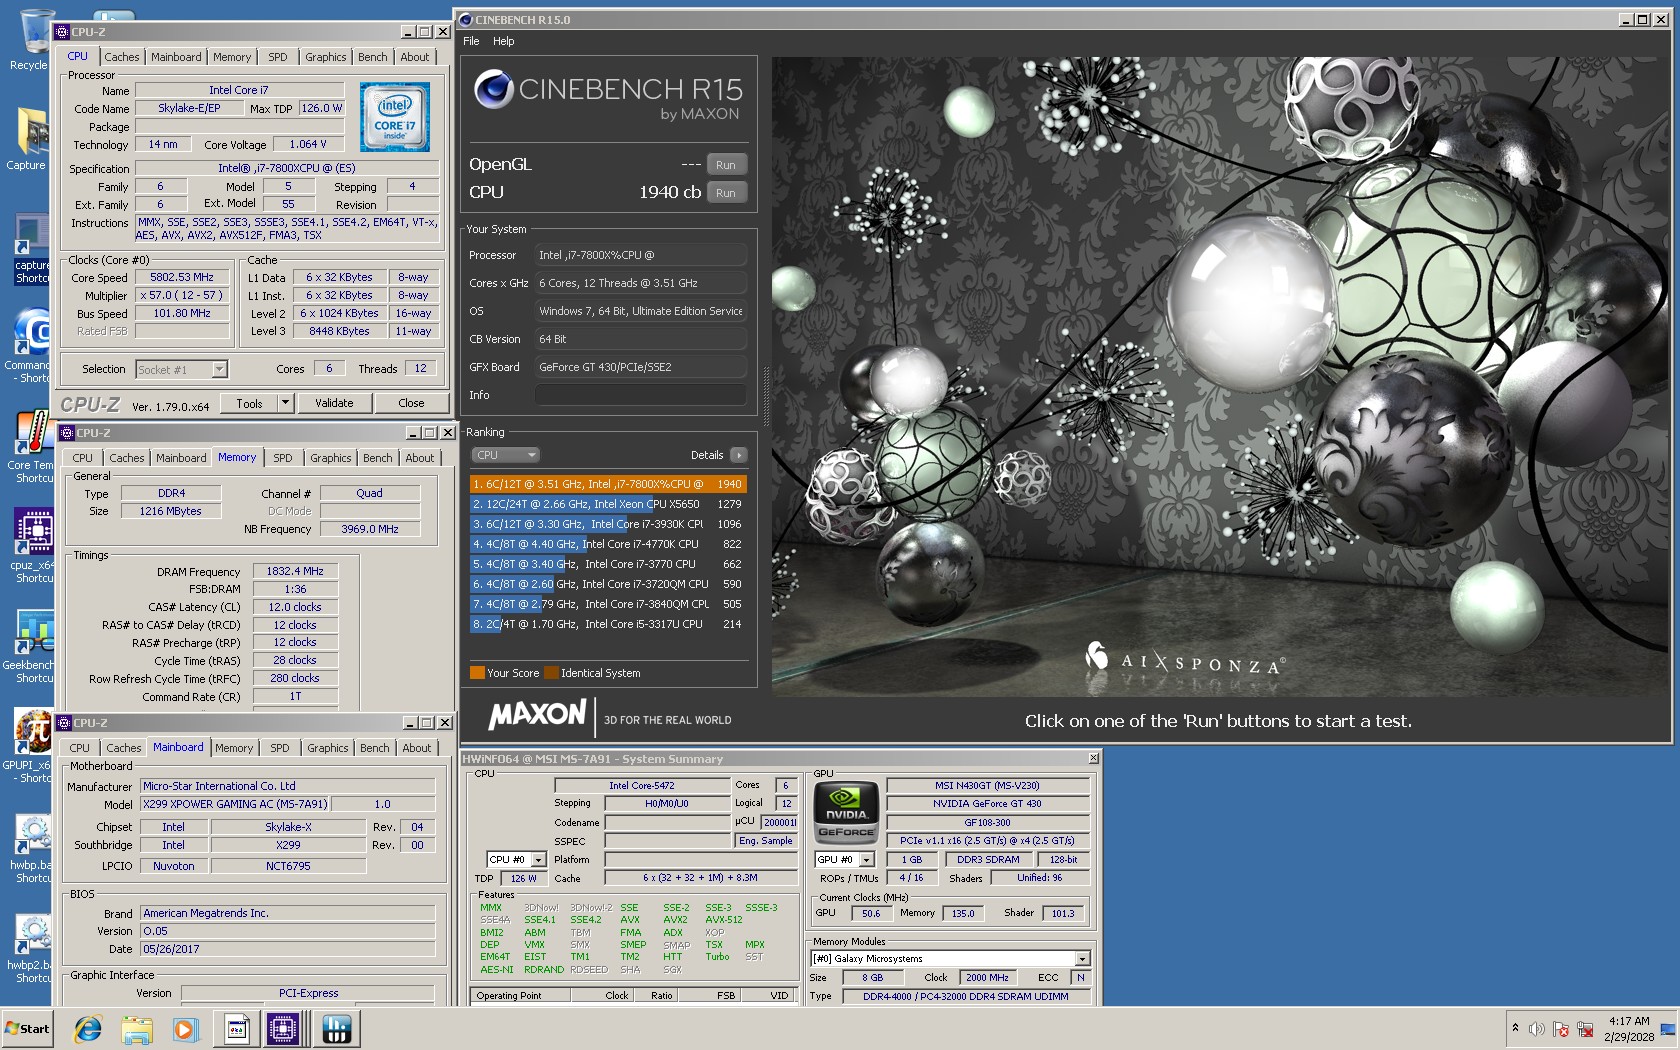Click the network tray icon
The height and width of the screenshot is (1050, 1680).
tap(1585, 1029)
